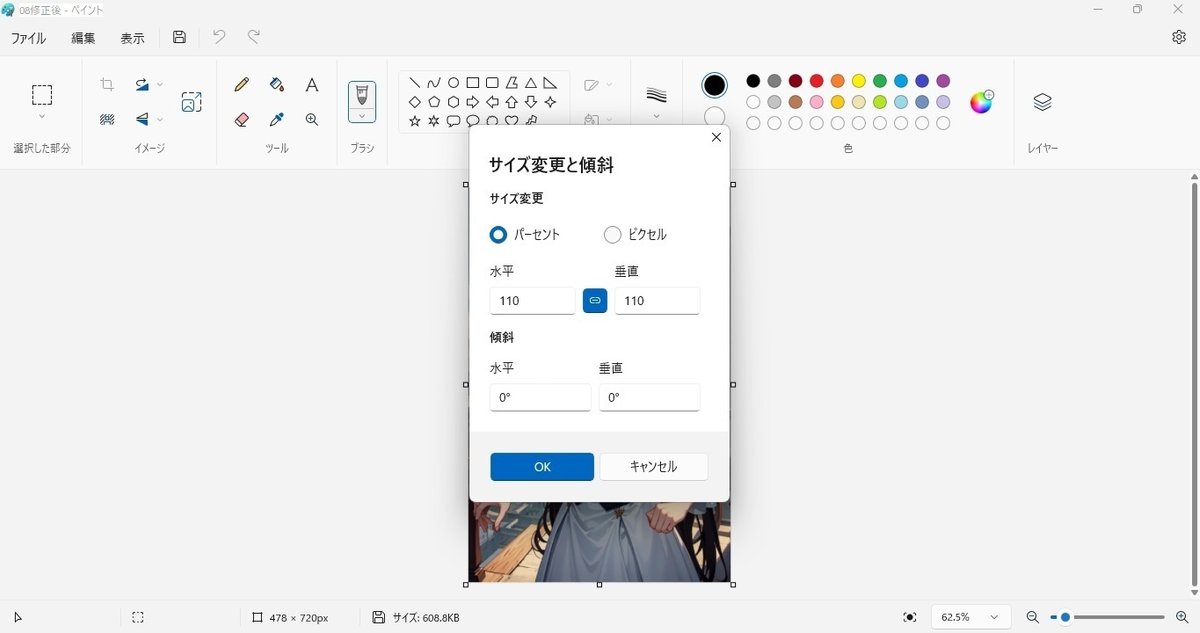Select the Color 1 black circle

point(715,86)
